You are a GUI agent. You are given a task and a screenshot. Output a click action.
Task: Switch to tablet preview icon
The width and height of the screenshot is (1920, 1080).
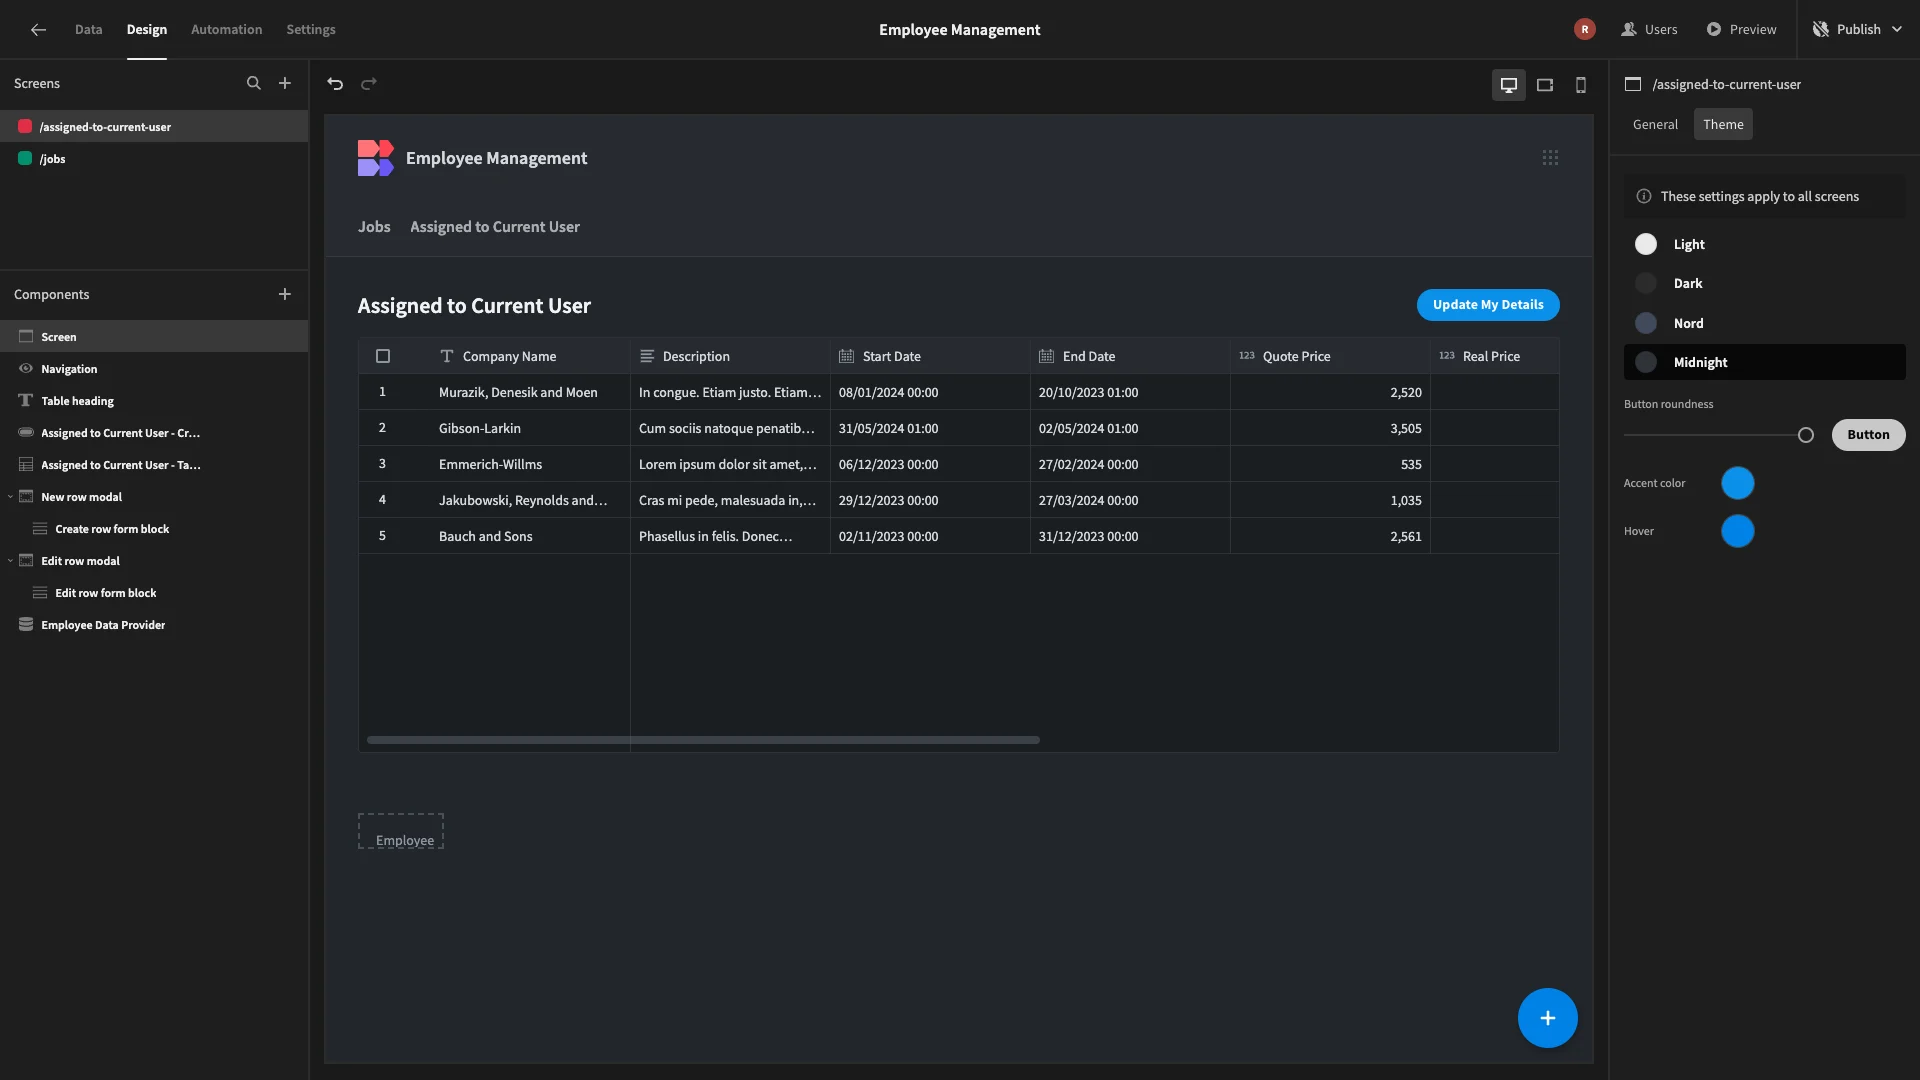point(1545,85)
